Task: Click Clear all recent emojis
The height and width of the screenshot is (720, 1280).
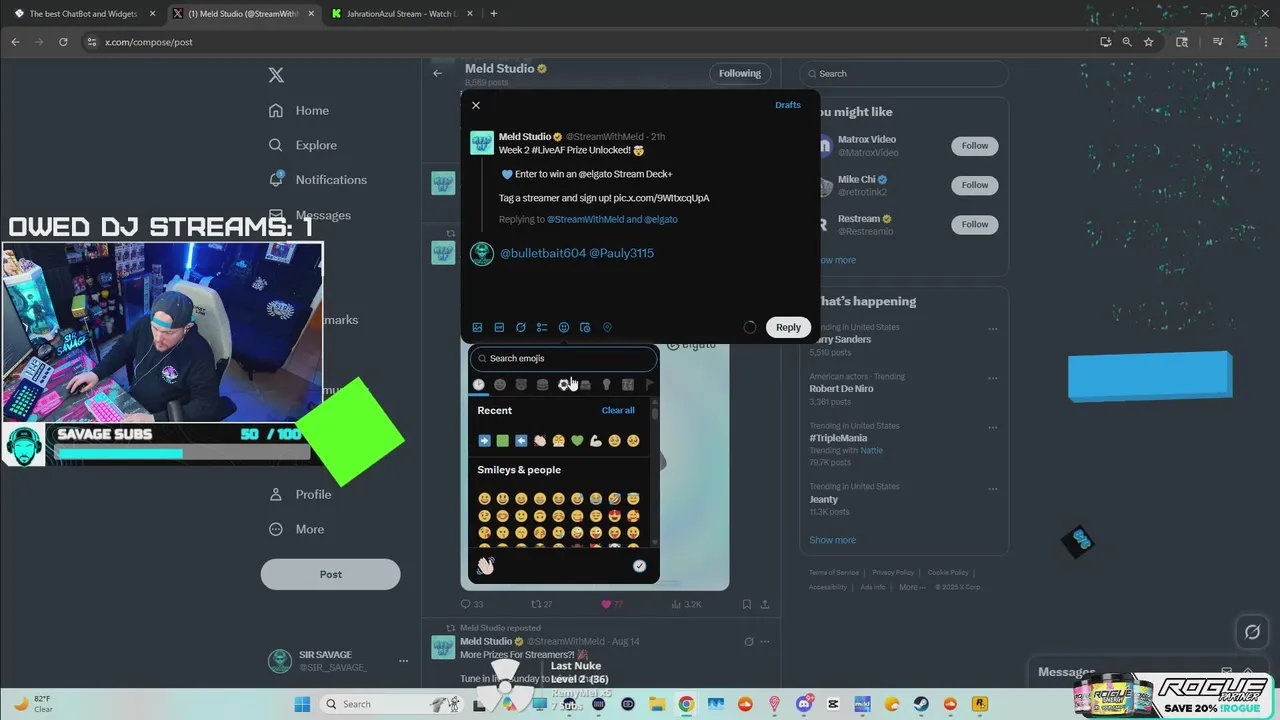Action: coord(618,410)
